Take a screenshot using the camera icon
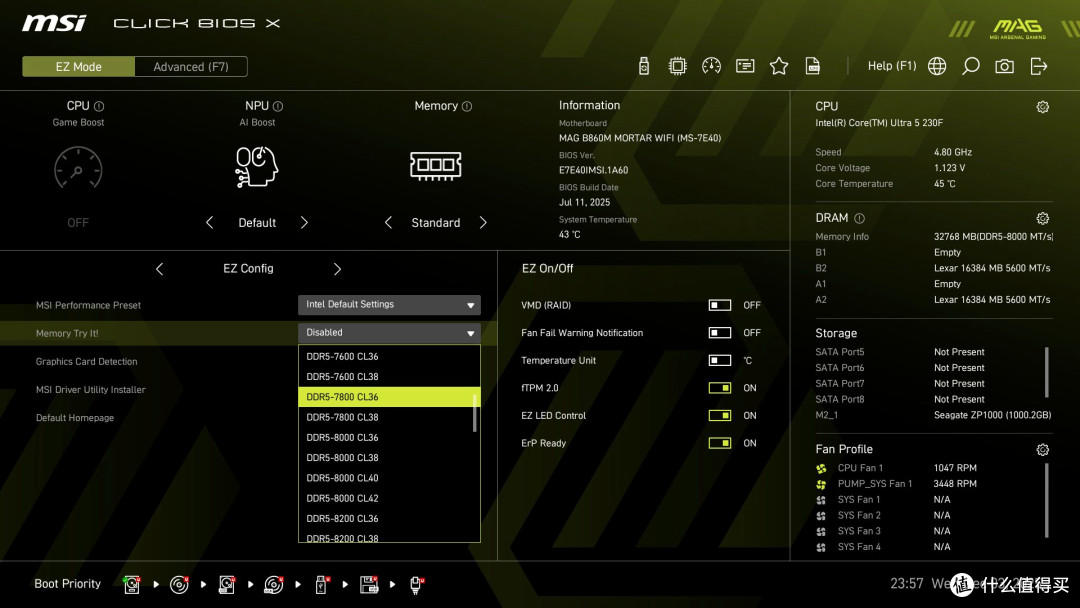Viewport: 1080px width, 608px height. click(x=1004, y=66)
